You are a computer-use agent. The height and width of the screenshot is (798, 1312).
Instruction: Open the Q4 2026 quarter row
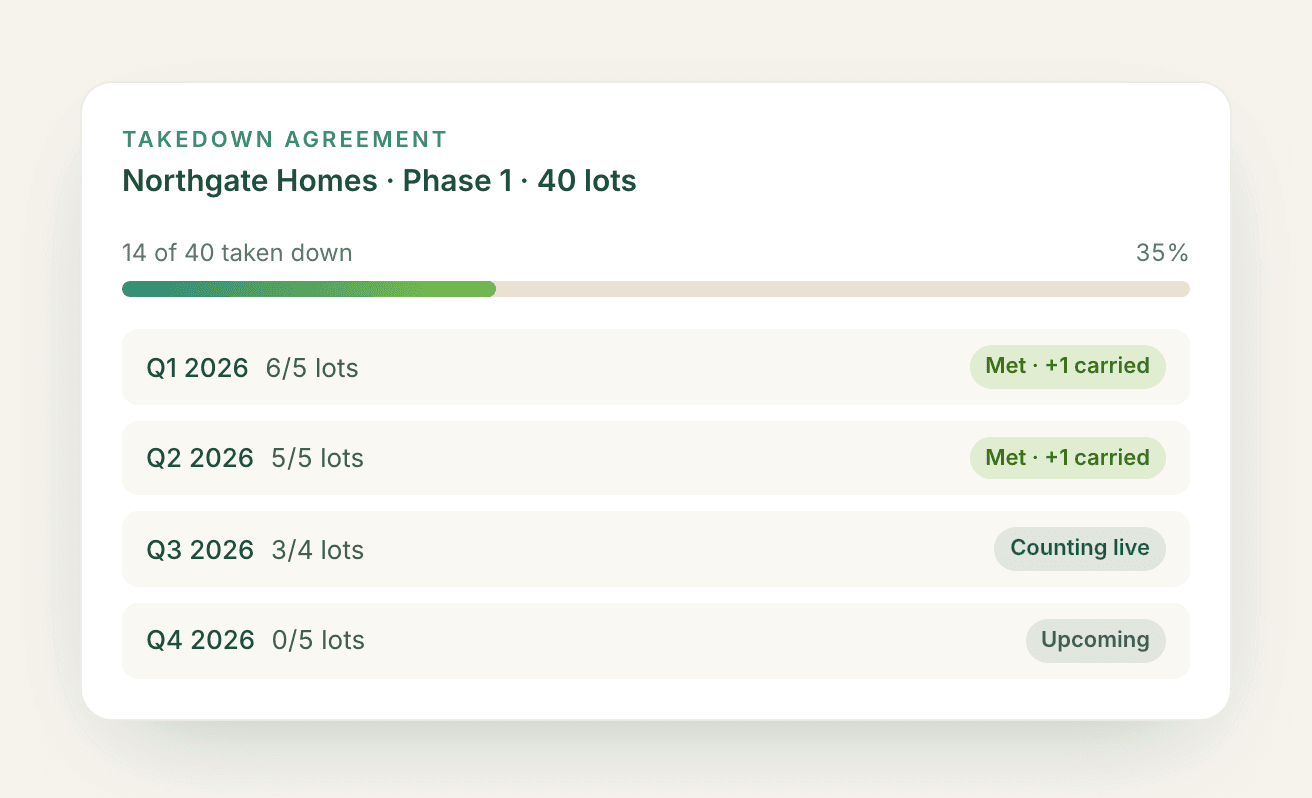click(x=656, y=640)
